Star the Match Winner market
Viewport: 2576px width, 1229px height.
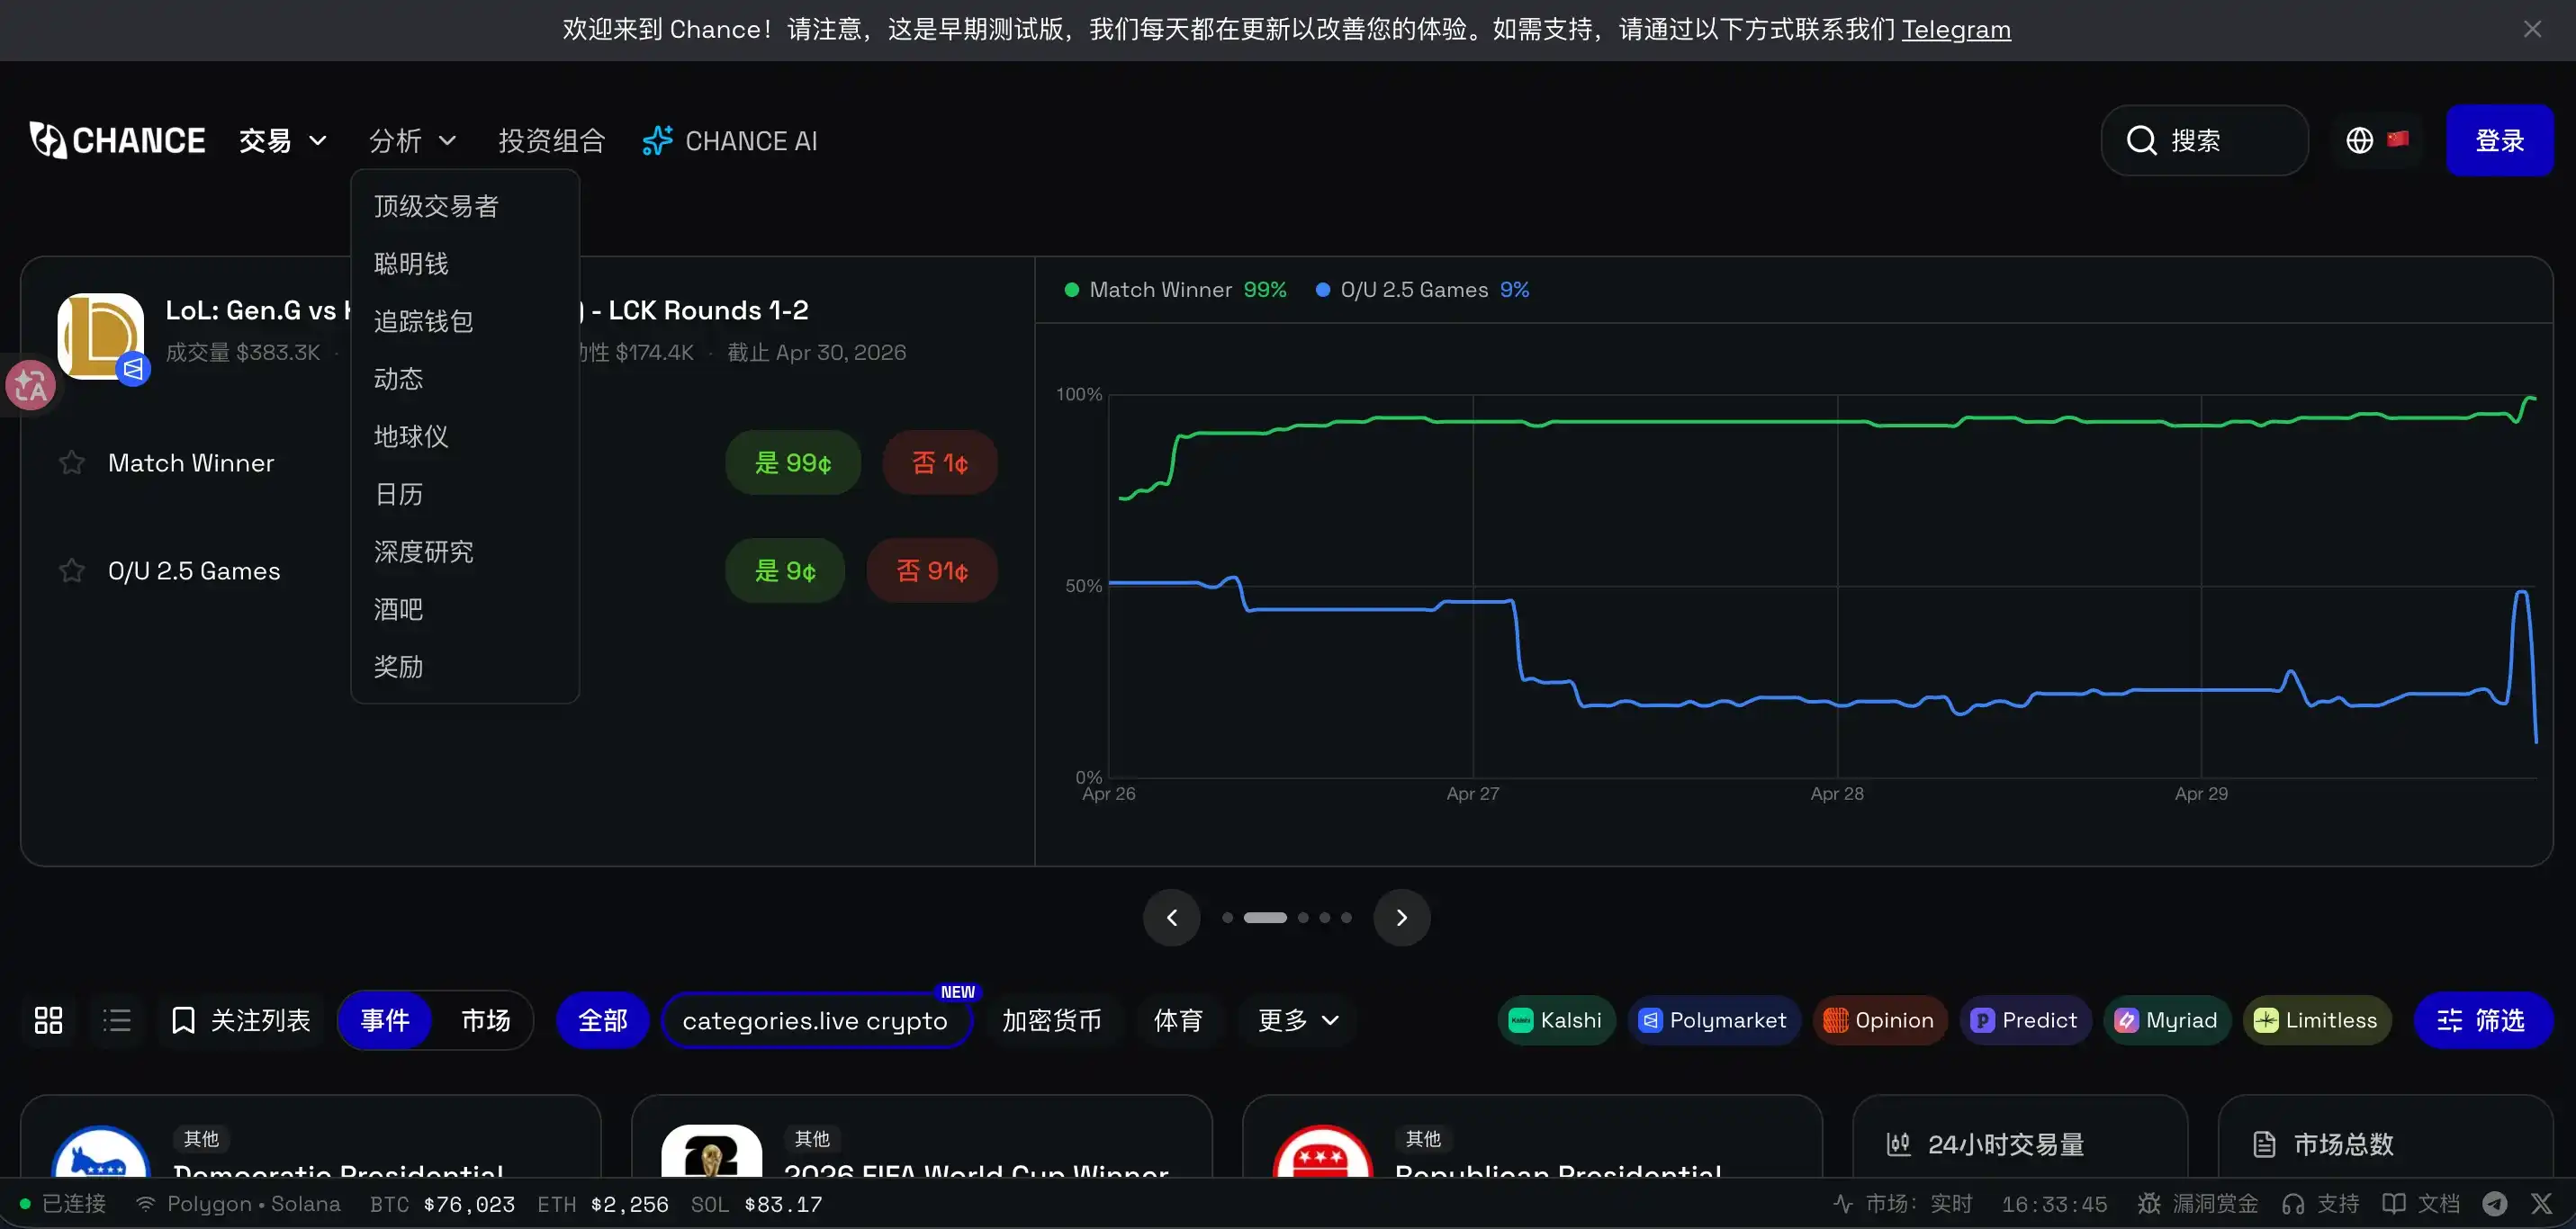[x=71, y=463]
